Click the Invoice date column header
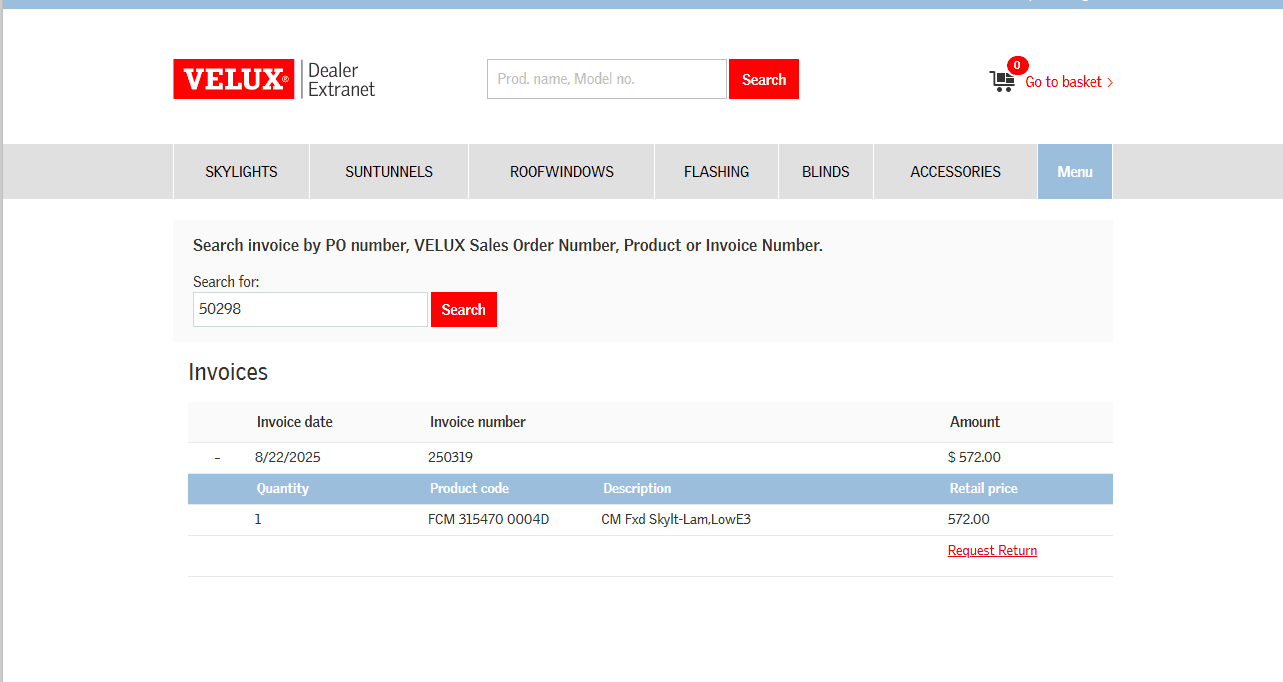Viewport: 1283px width, 682px height. click(x=295, y=422)
